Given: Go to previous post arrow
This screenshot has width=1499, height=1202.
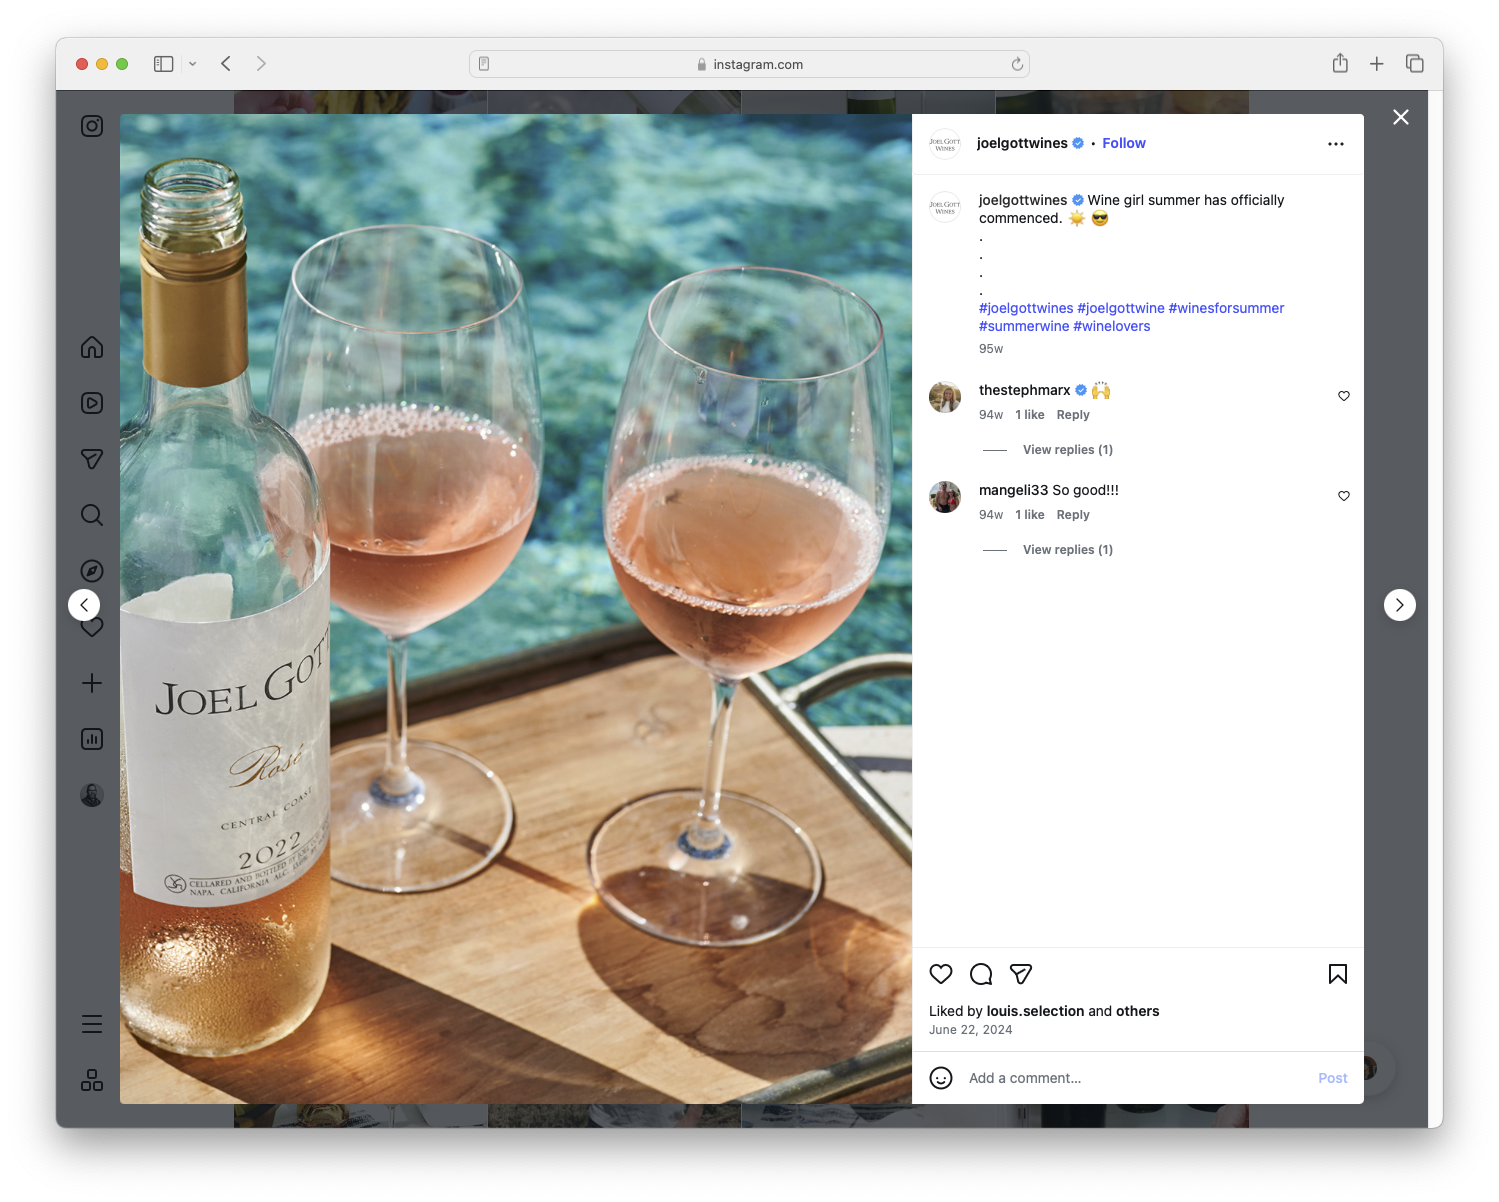Looking at the screenshot, I should click(84, 605).
